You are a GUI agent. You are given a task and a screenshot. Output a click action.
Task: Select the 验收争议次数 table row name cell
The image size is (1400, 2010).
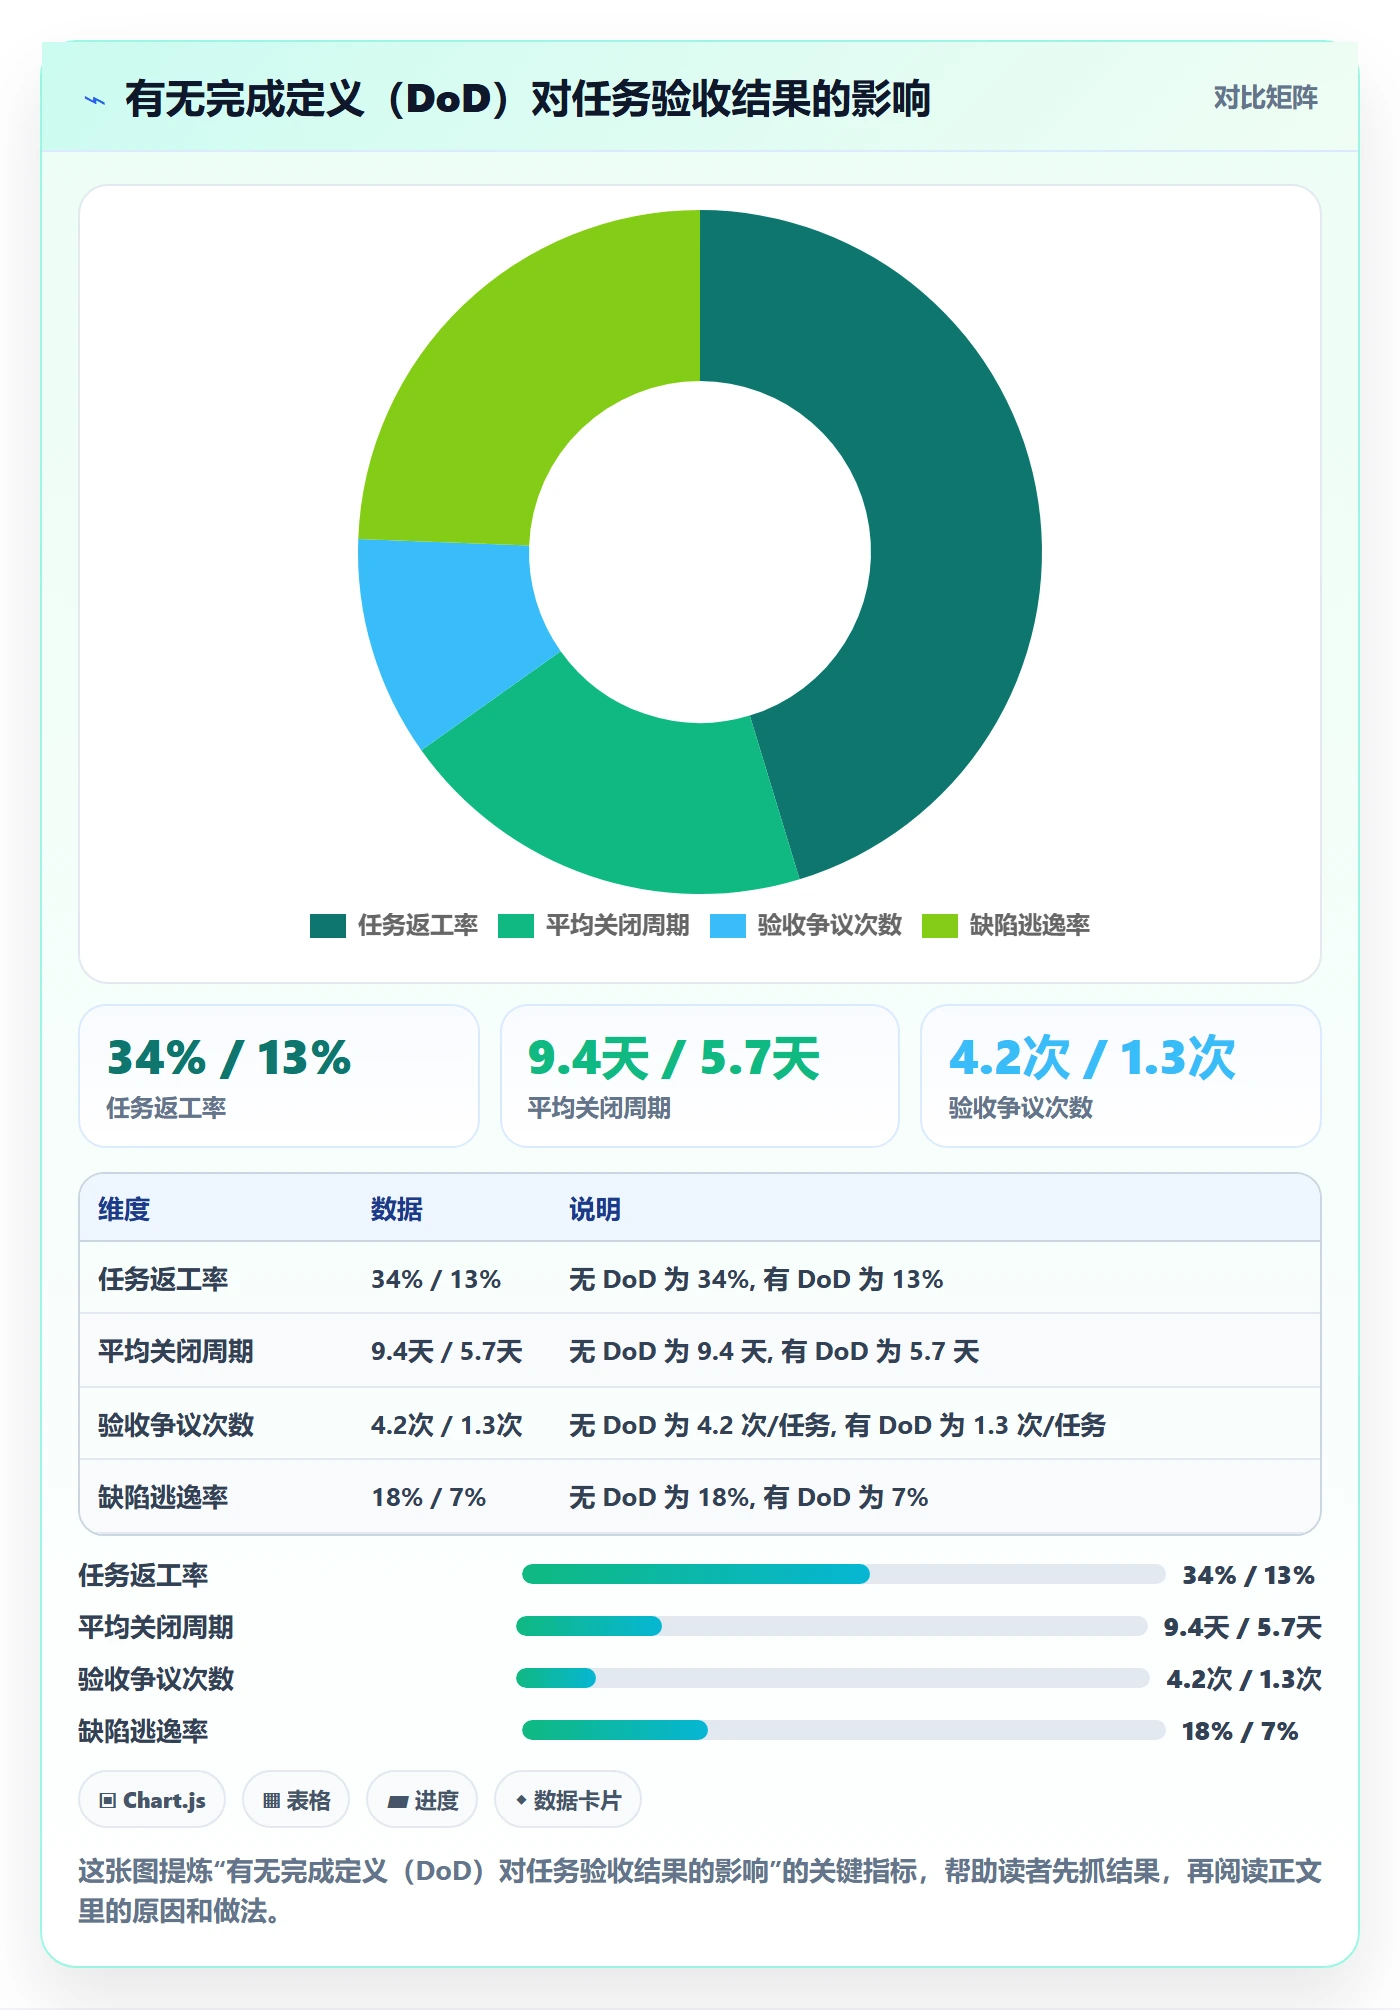click(176, 1424)
